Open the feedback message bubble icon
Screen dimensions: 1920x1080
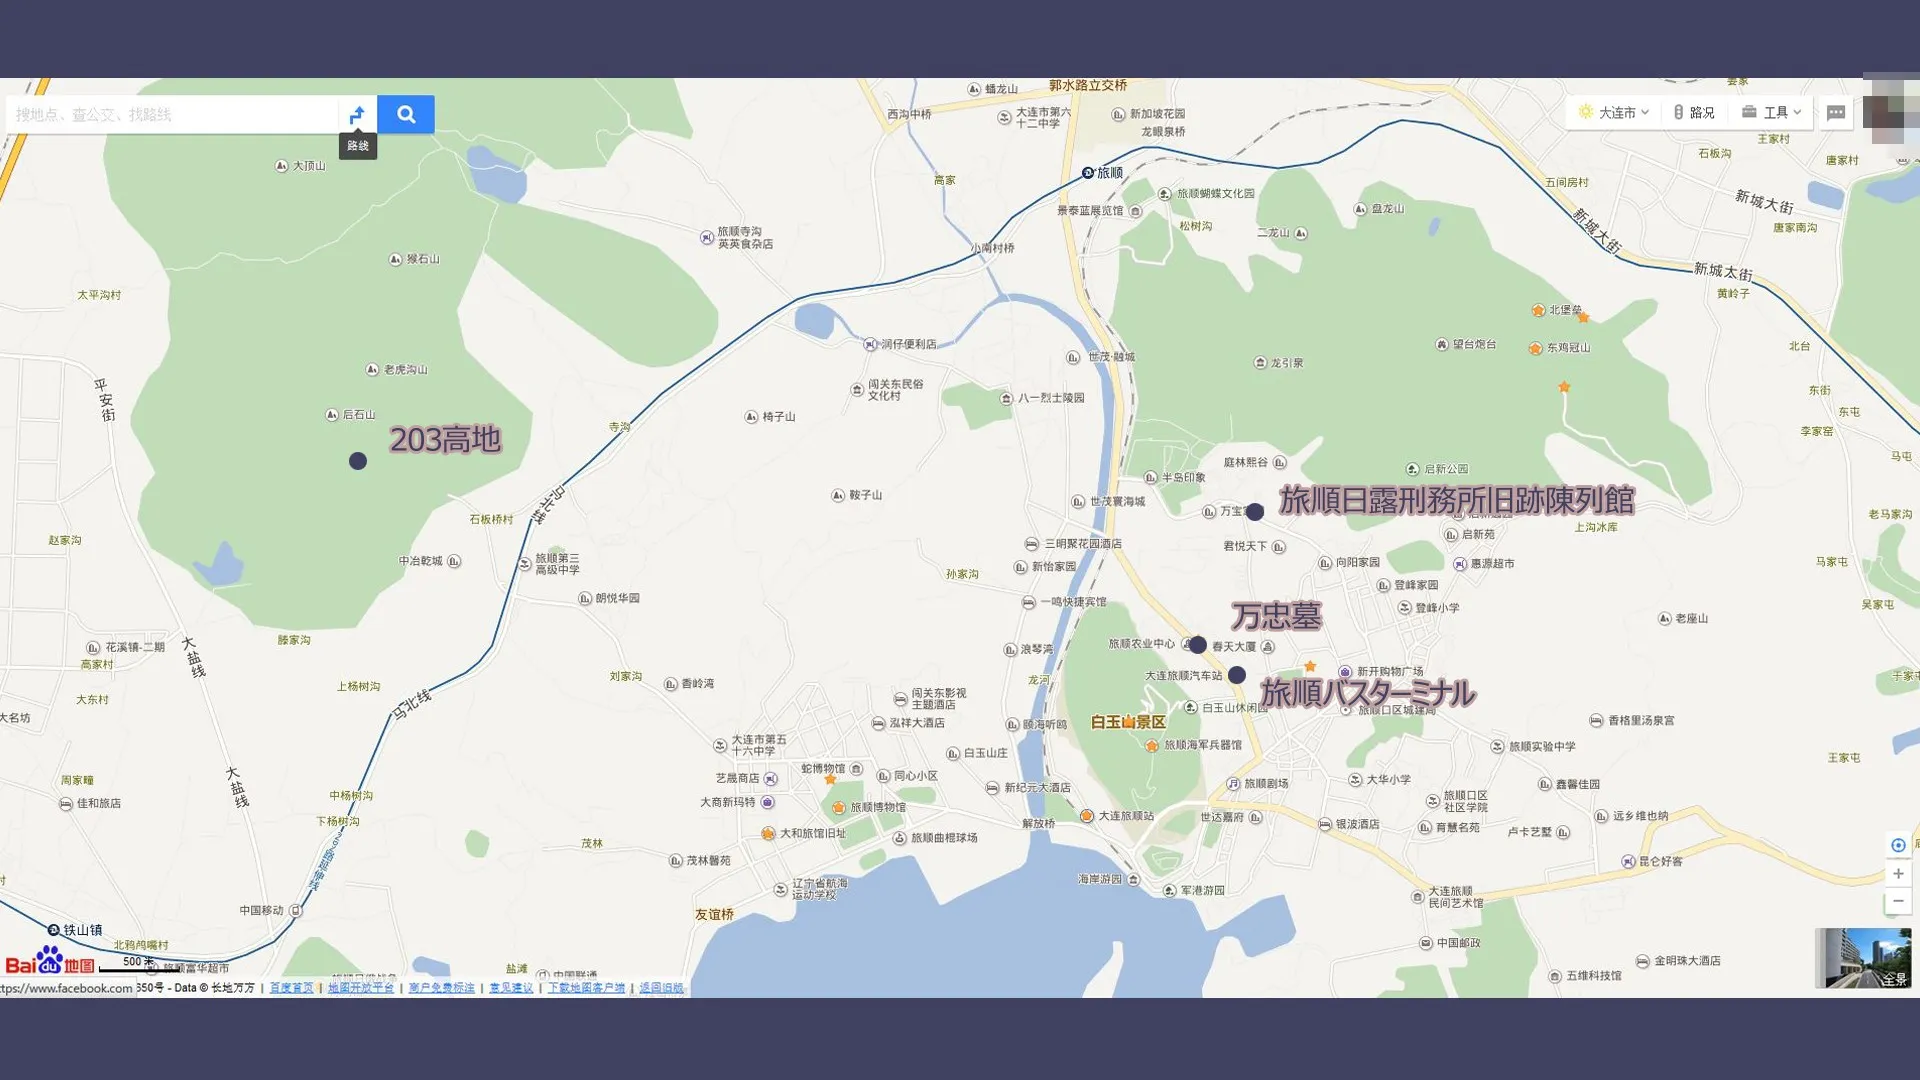(1836, 113)
